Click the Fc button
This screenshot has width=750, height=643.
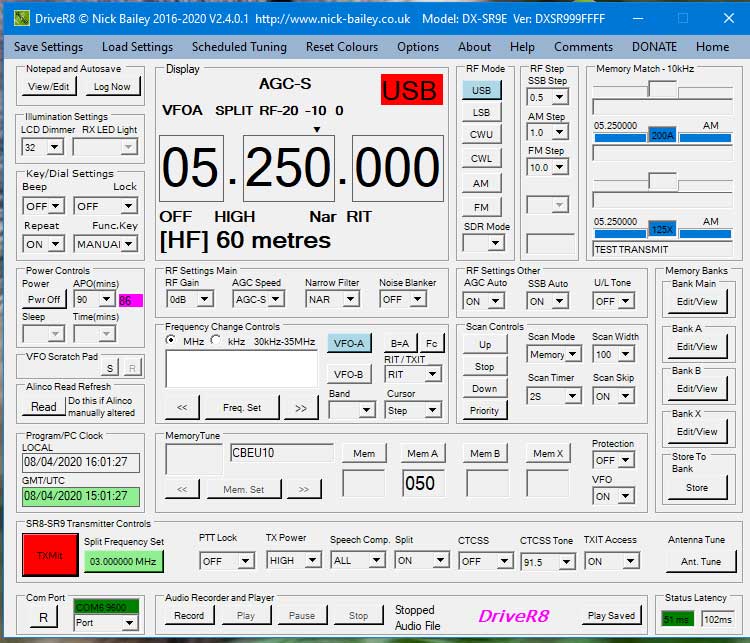point(431,343)
